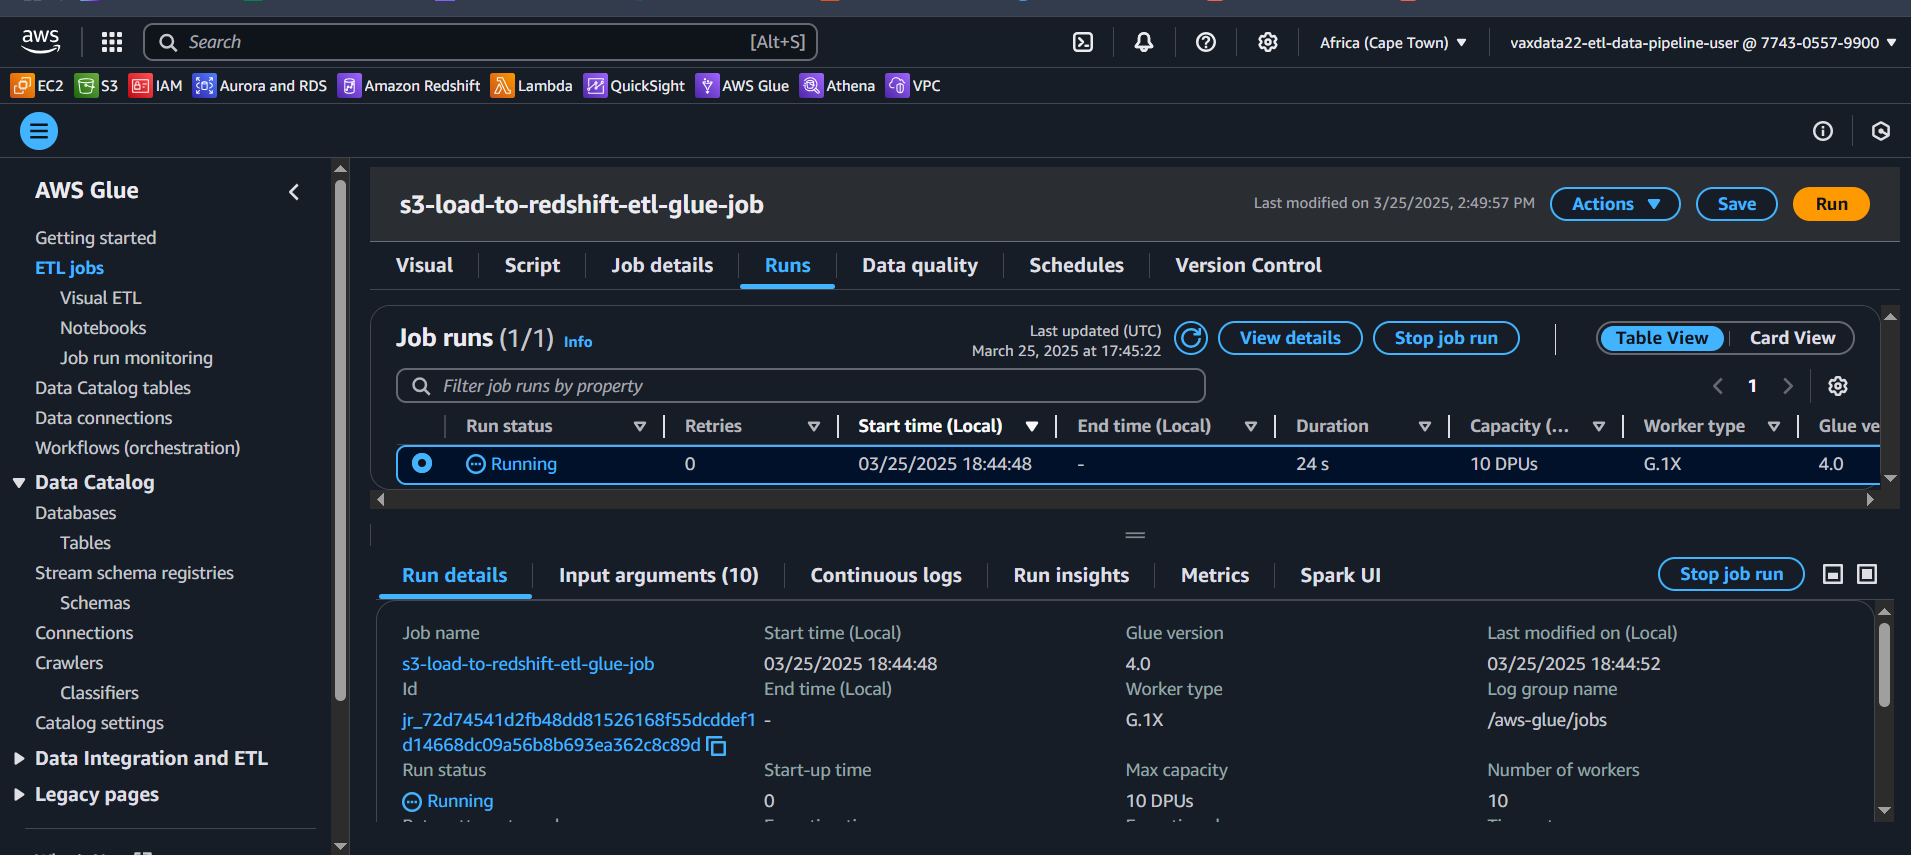Viewport: 1911px width, 855px height.
Task: Open job runs table preferences gear
Action: [x=1838, y=386]
